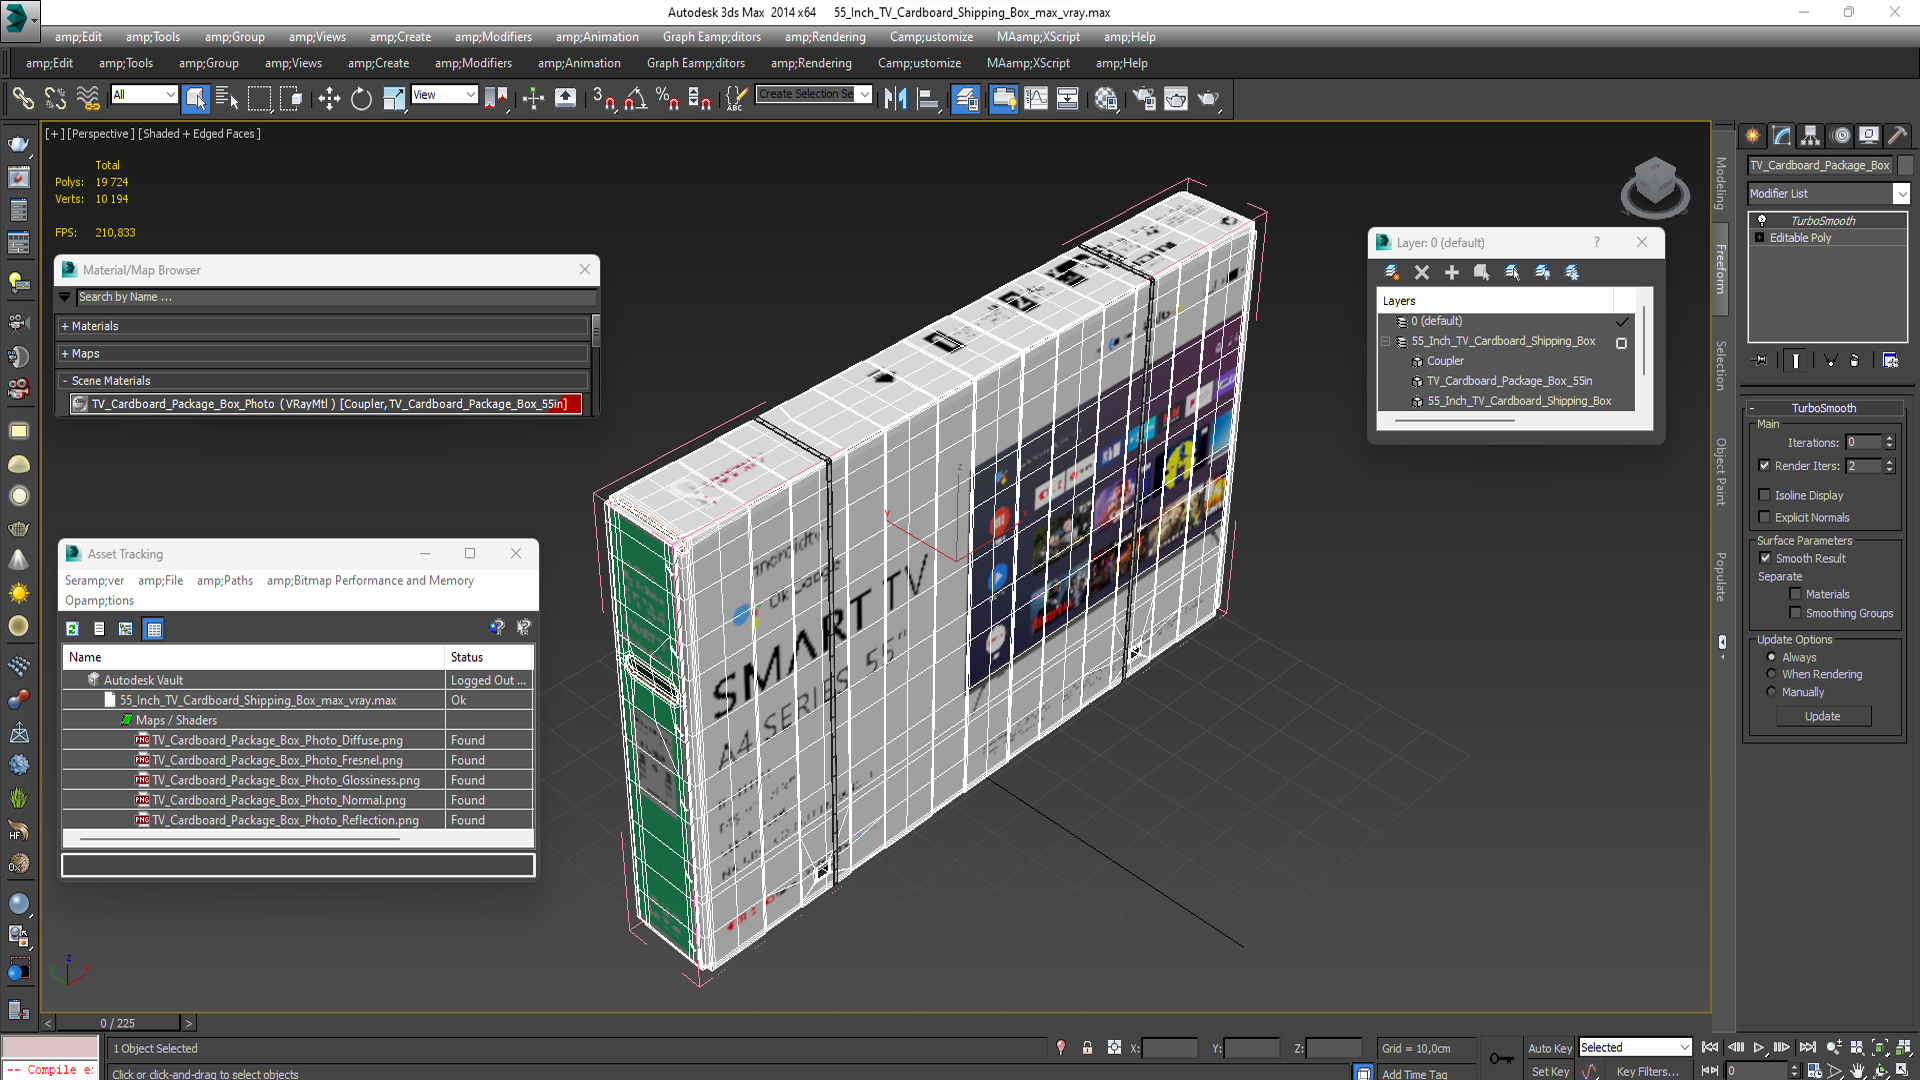Image resolution: width=1920 pixels, height=1080 pixels.
Task: Click the Unlink Selection tool
Action: click(x=55, y=98)
